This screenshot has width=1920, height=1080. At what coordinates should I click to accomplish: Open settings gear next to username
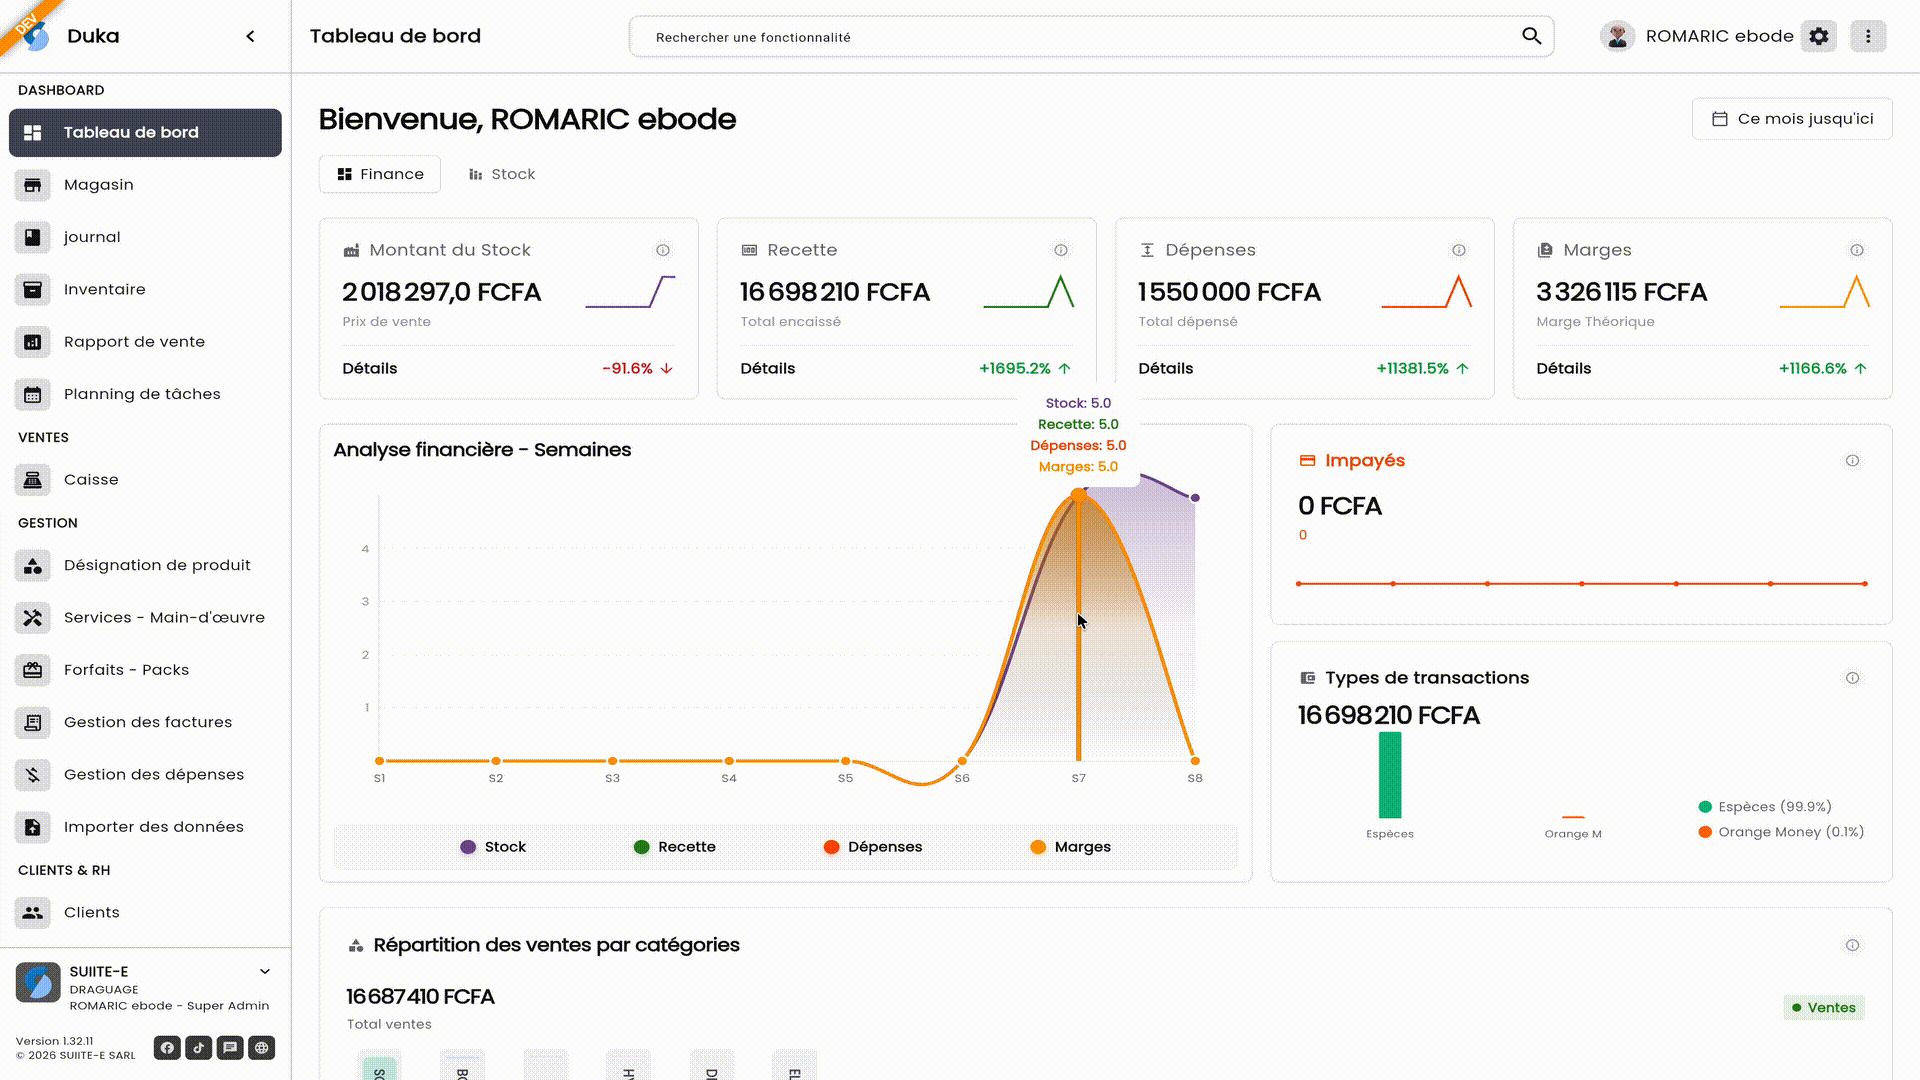(x=1818, y=36)
